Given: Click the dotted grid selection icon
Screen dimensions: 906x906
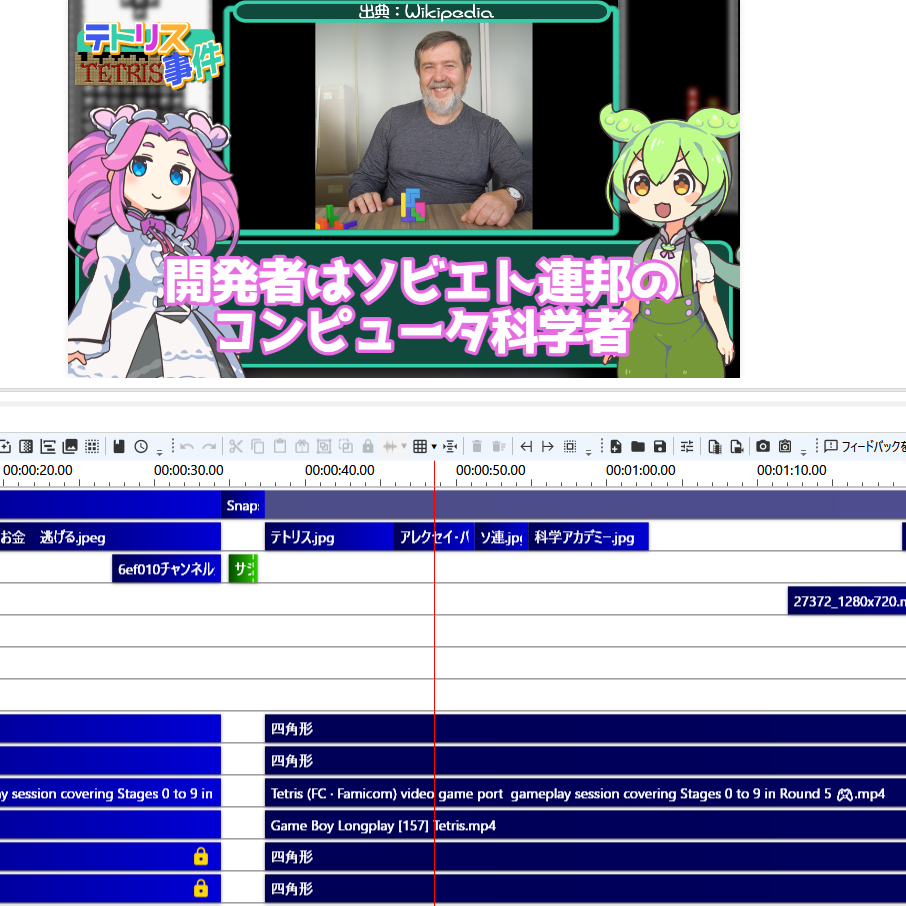Looking at the screenshot, I should click(92, 446).
